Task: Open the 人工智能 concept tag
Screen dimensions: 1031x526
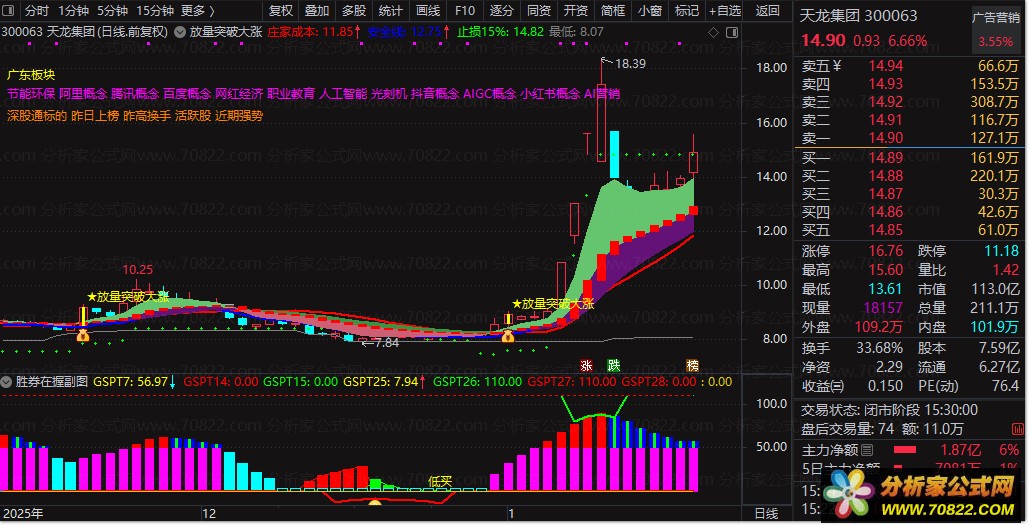Action: pyautogui.click(x=343, y=93)
